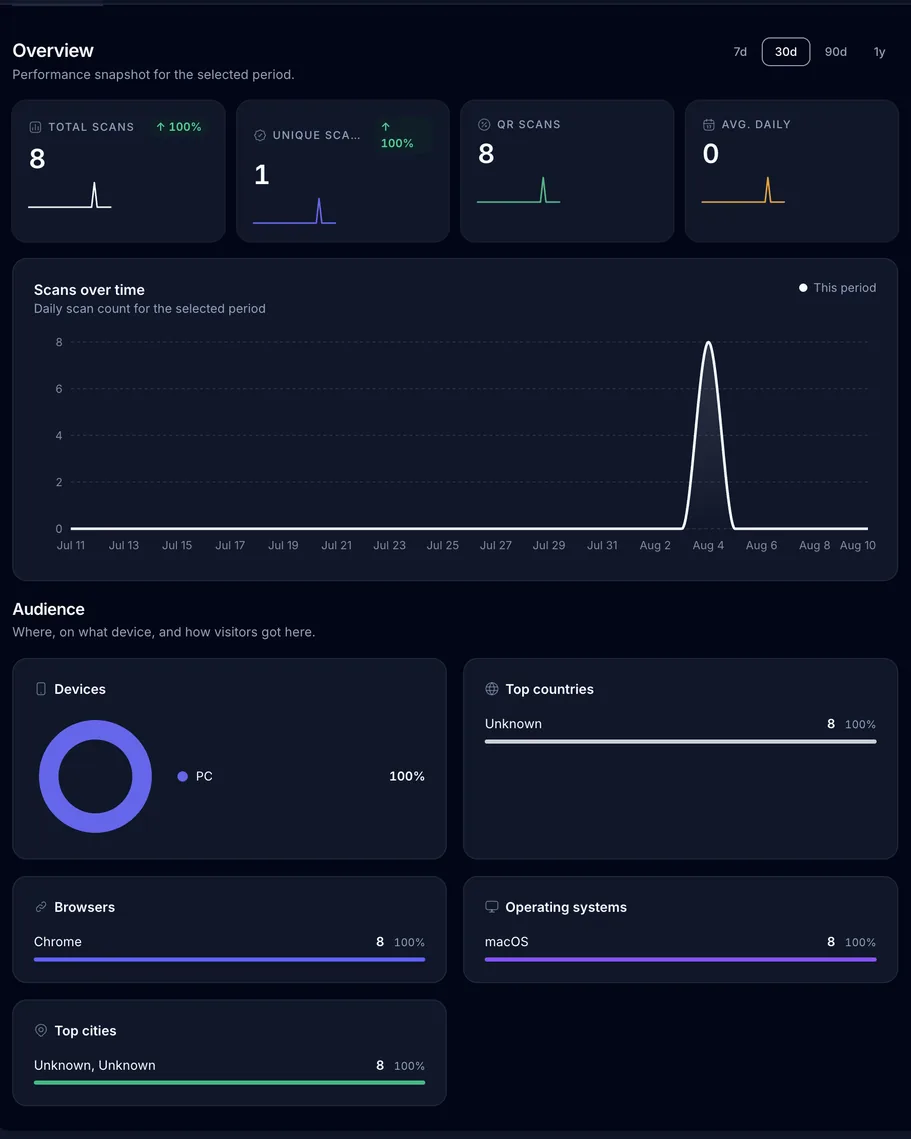Click the PC legend purple dot
Image resolution: width=911 pixels, height=1139 pixels.
[x=182, y=777]
